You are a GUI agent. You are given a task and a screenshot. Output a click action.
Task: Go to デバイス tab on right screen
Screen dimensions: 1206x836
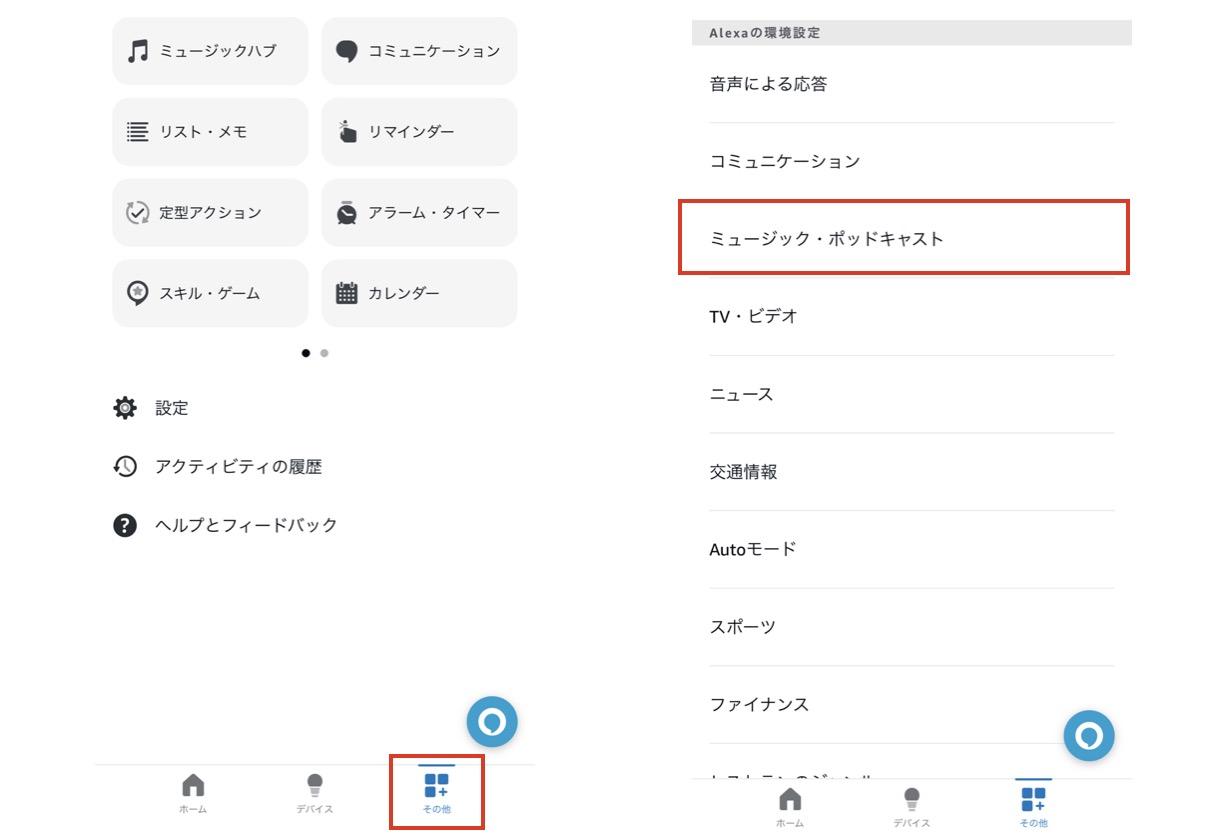[912, 806]
